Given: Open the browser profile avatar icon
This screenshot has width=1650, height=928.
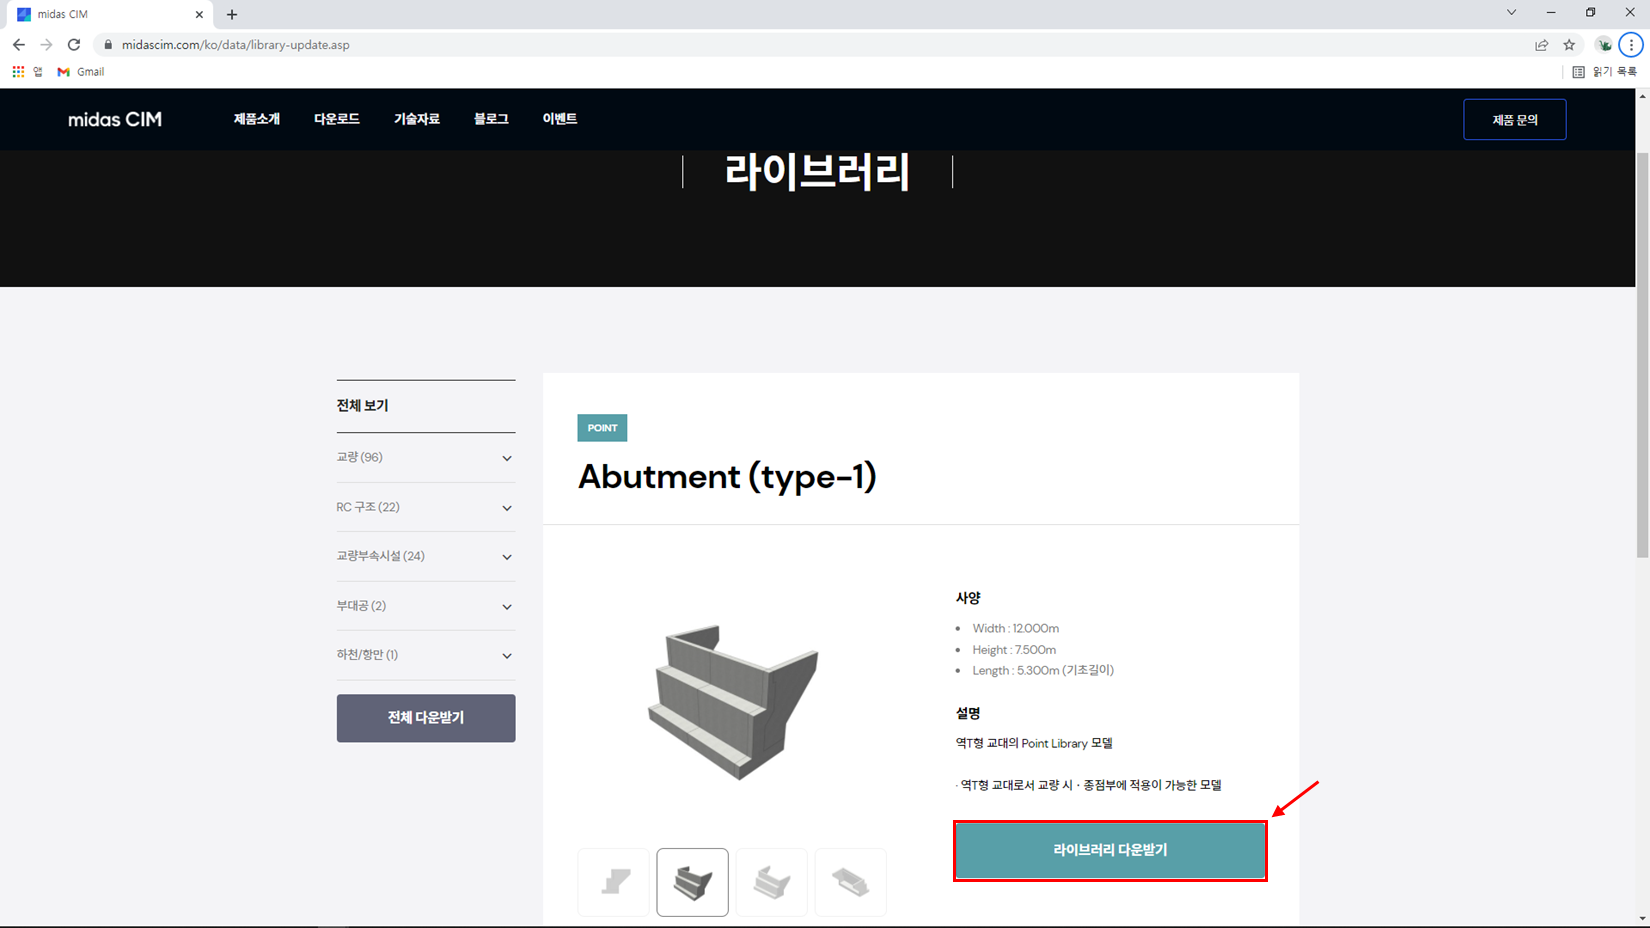Looking at the screenshot, I should coord(1604,45).
